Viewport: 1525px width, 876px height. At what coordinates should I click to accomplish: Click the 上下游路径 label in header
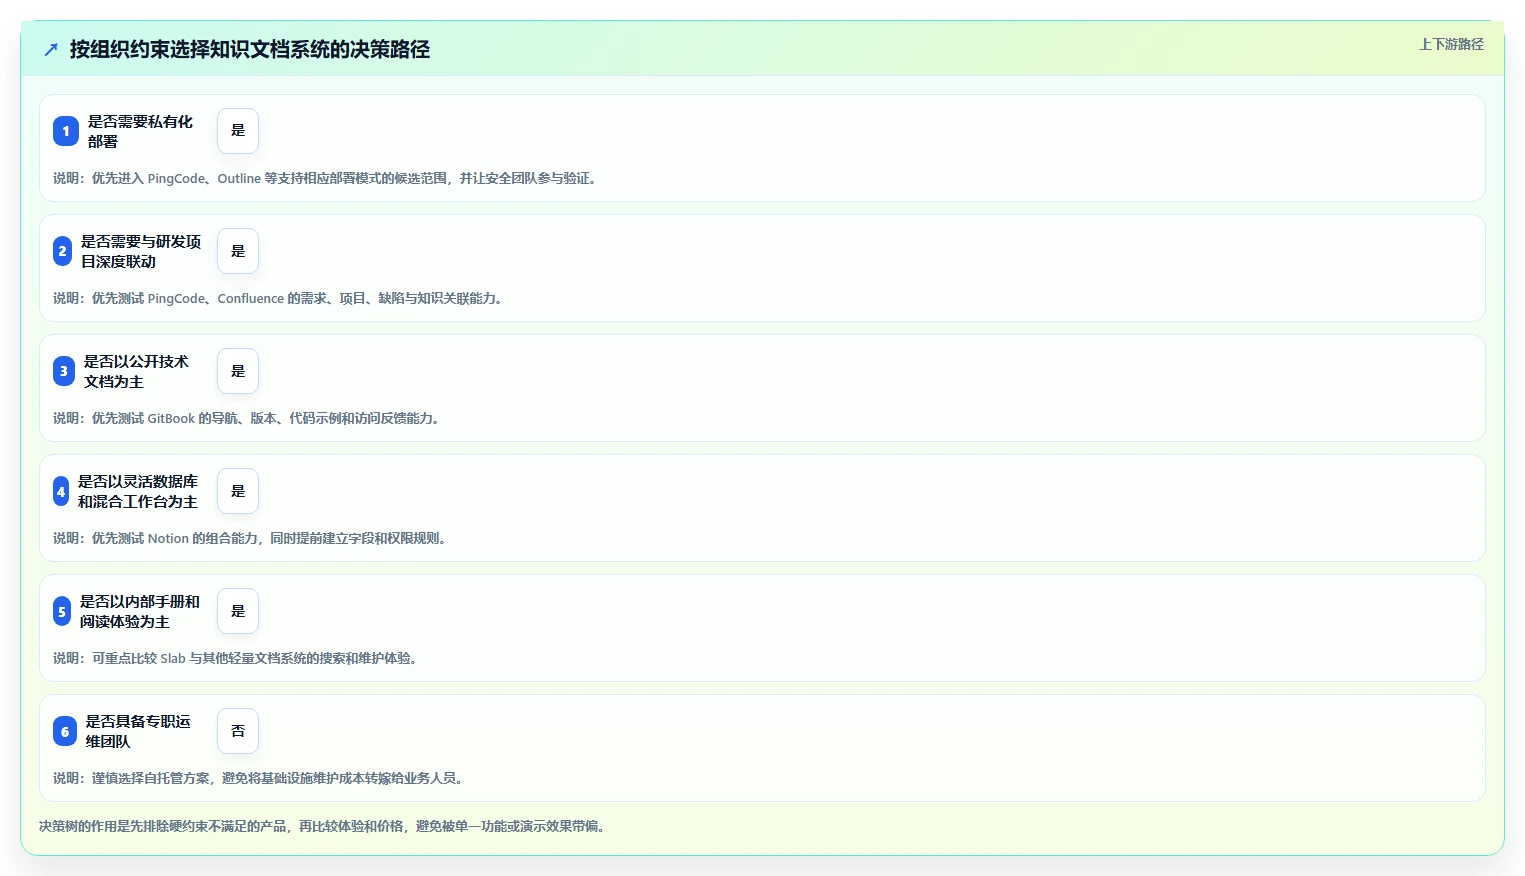pos(1451,44)
